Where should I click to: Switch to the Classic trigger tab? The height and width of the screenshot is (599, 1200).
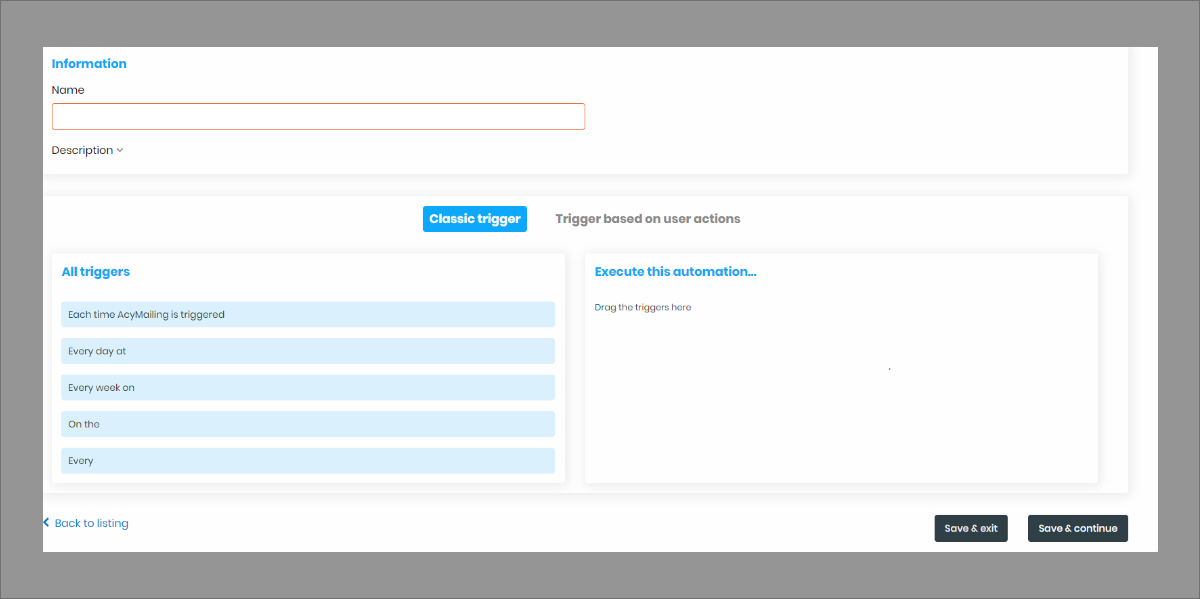474,219
